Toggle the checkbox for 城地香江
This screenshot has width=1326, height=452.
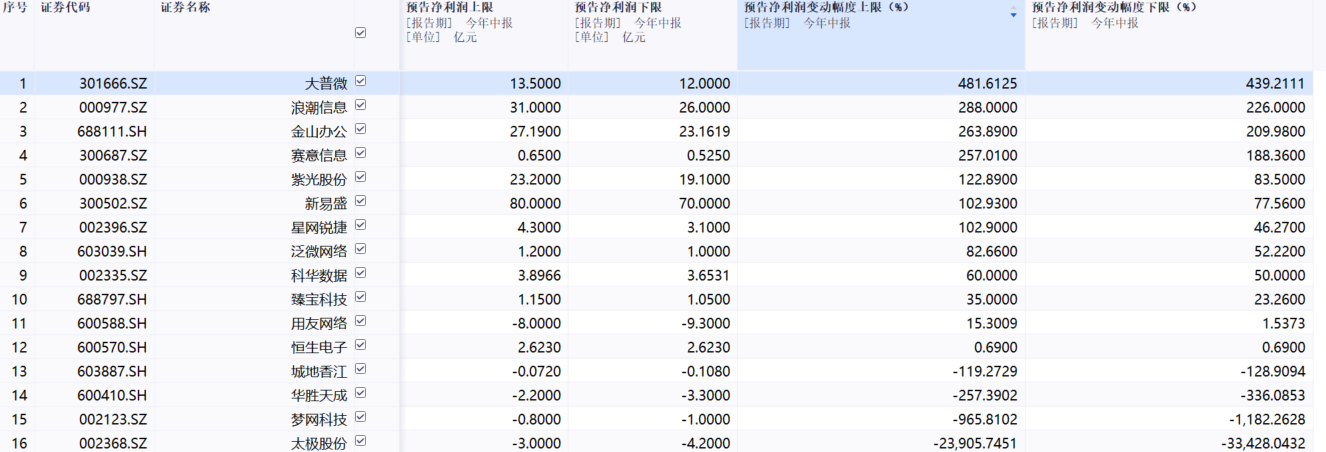(x=360, y=369)
